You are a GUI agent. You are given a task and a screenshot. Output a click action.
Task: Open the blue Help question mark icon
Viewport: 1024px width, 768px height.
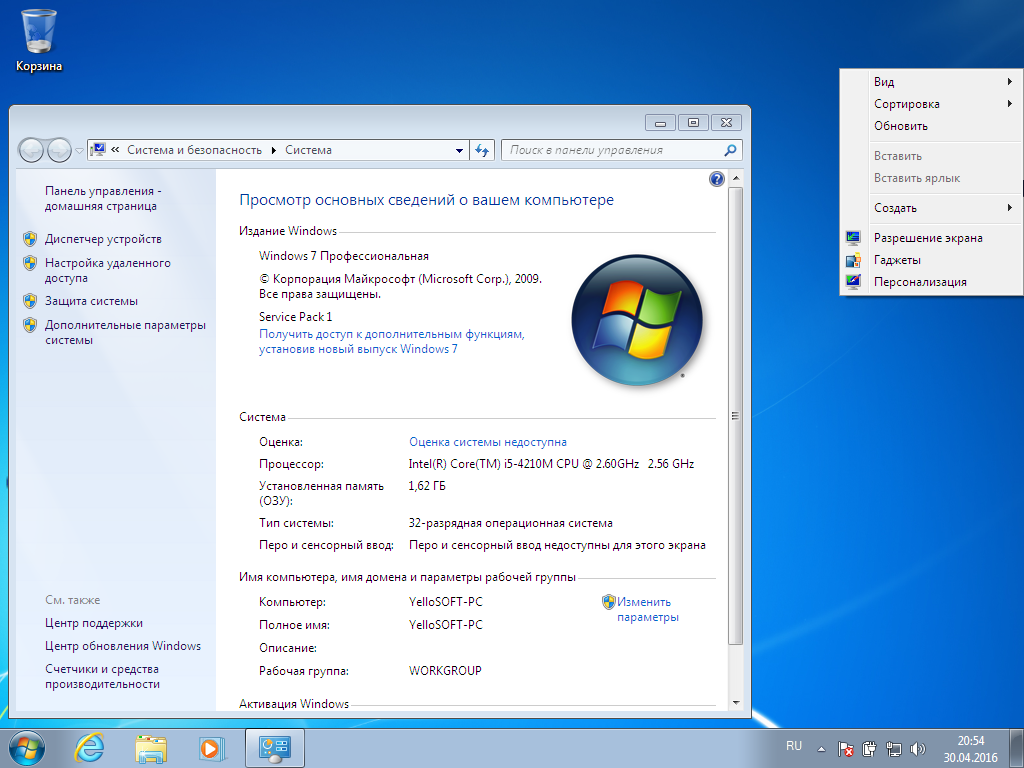coord(716,179)
